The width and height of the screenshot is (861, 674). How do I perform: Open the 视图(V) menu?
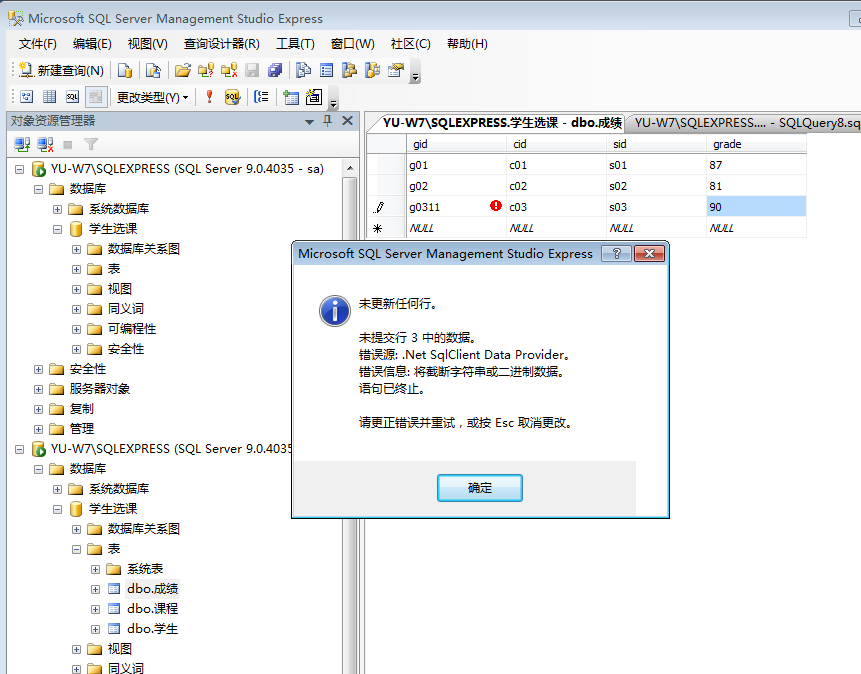[x=147, y=44]
